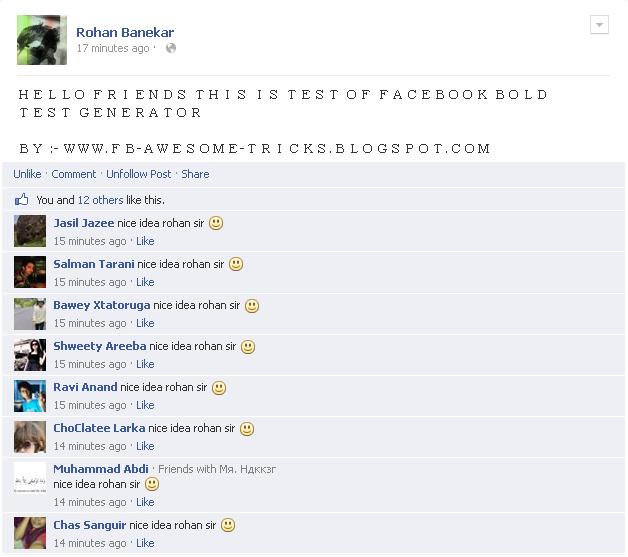Click Salman Tarani's avatar thumbnail
Image resolution: width=628 pixels, height=557 pixels.
coord(30,272)
